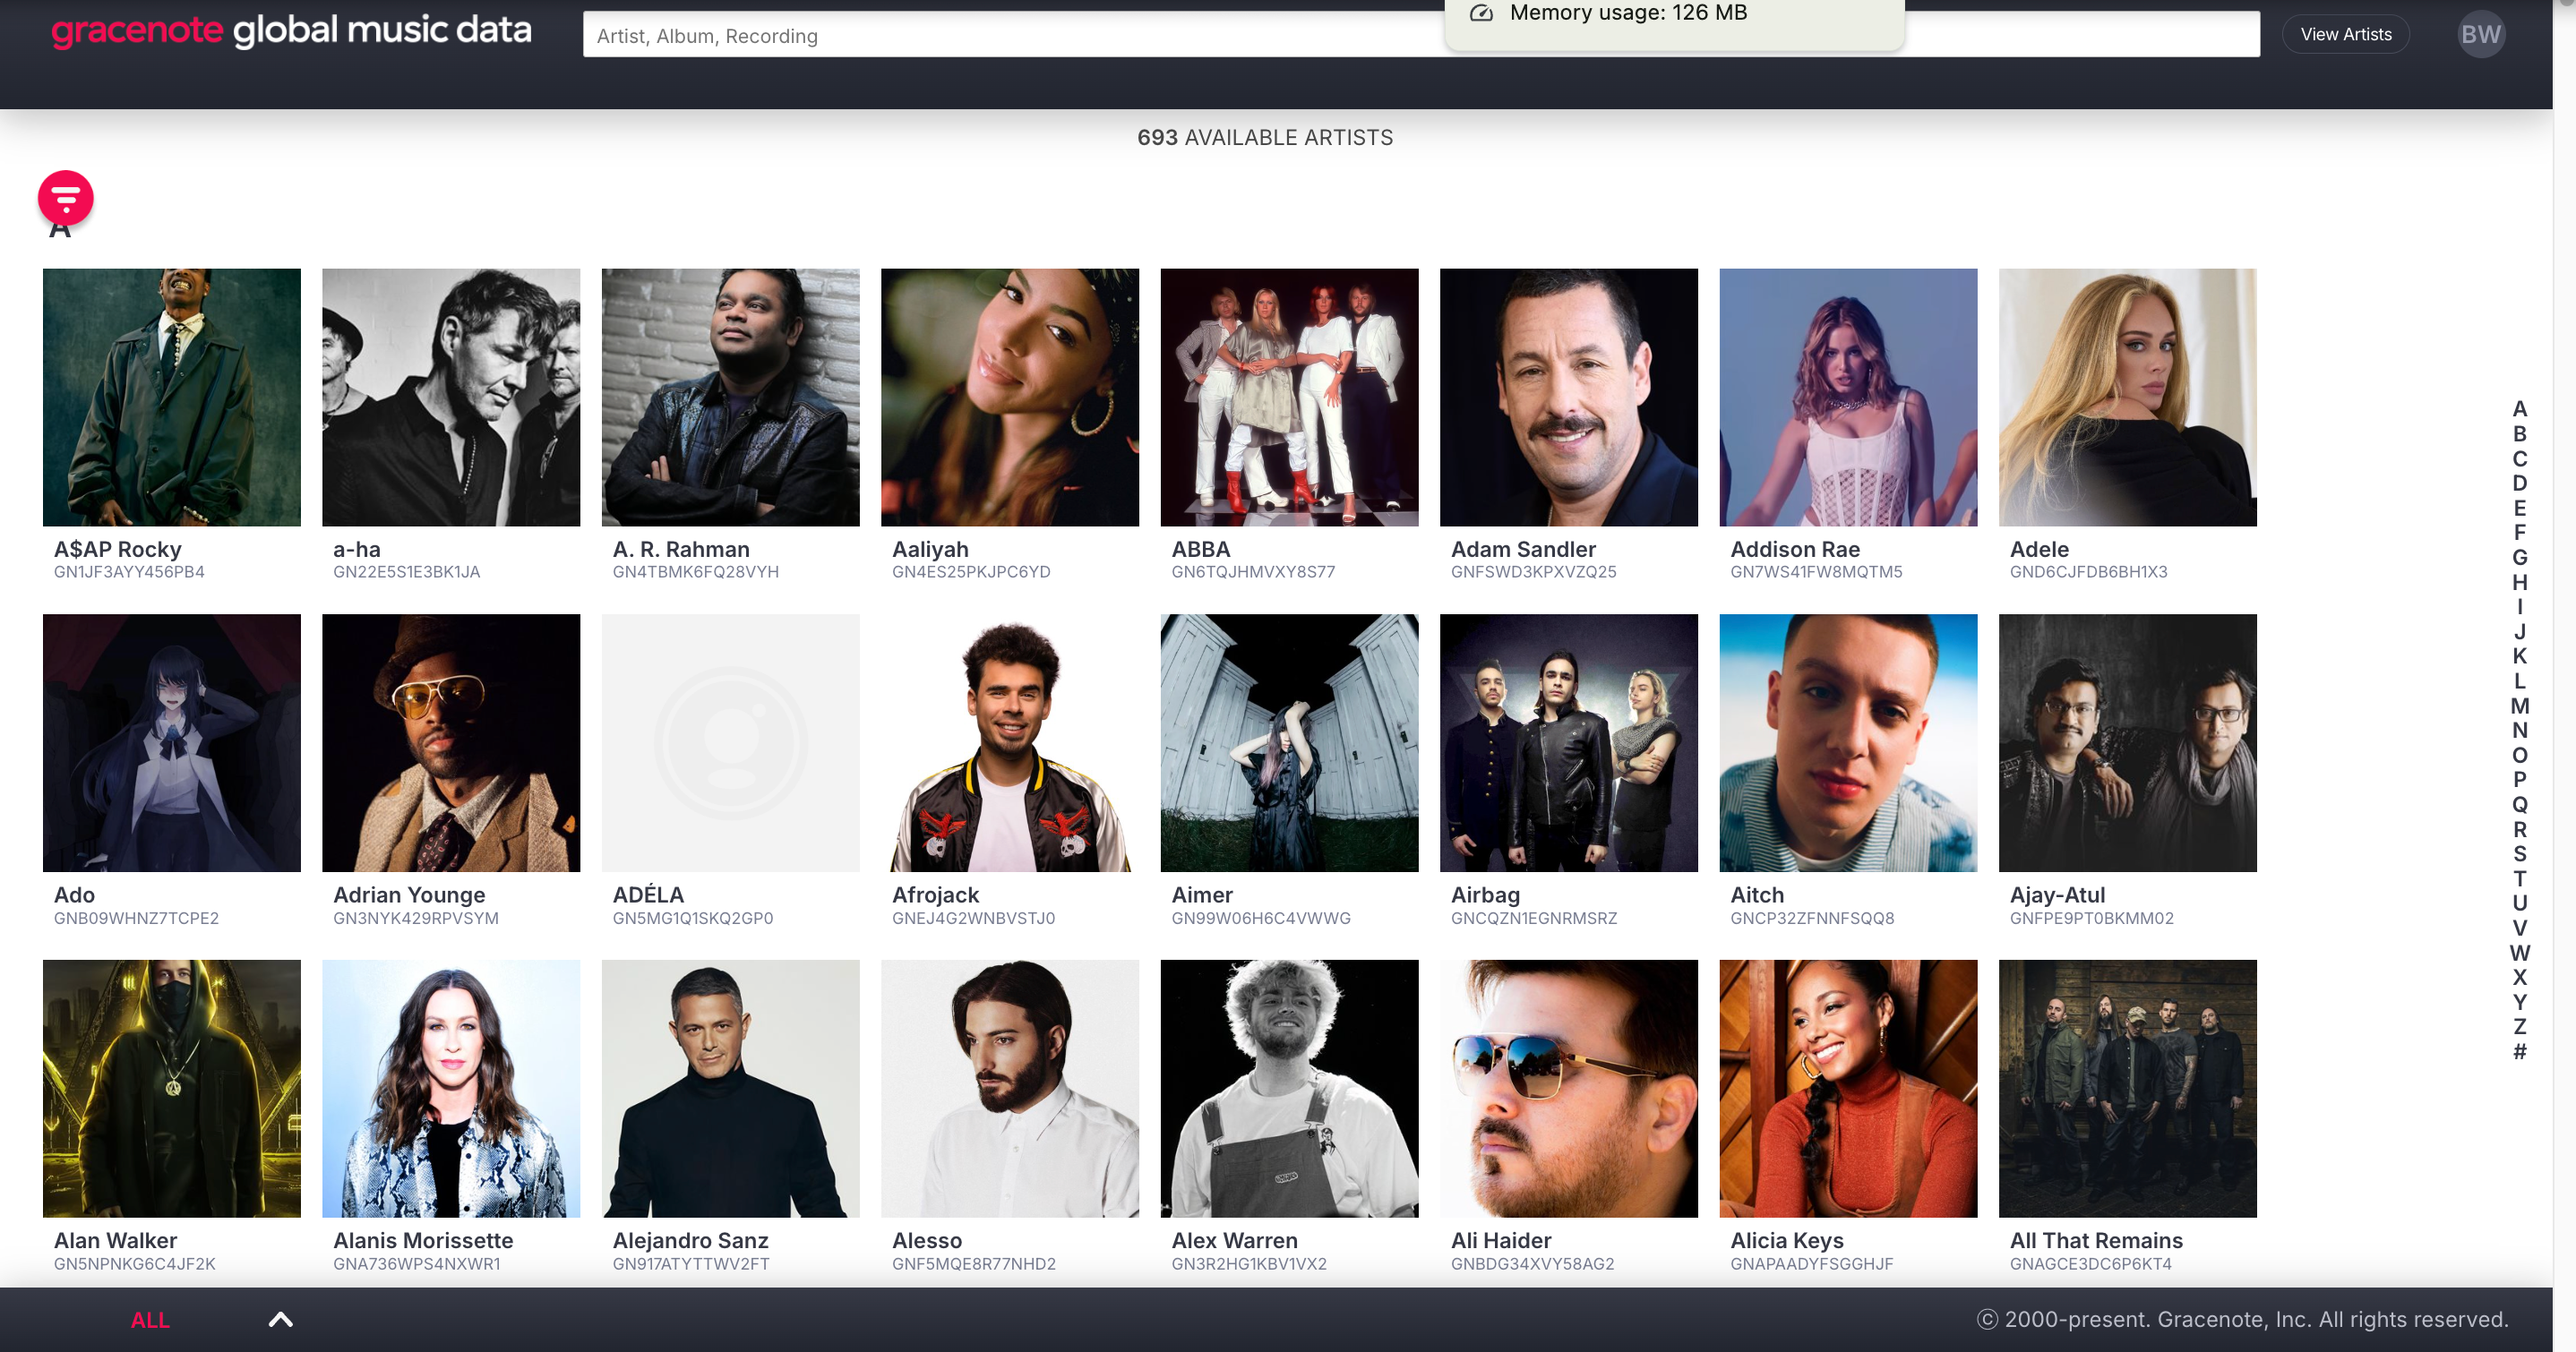Open the BW user avatar menu
2576x1352 pixels.
coord(2480,35)
